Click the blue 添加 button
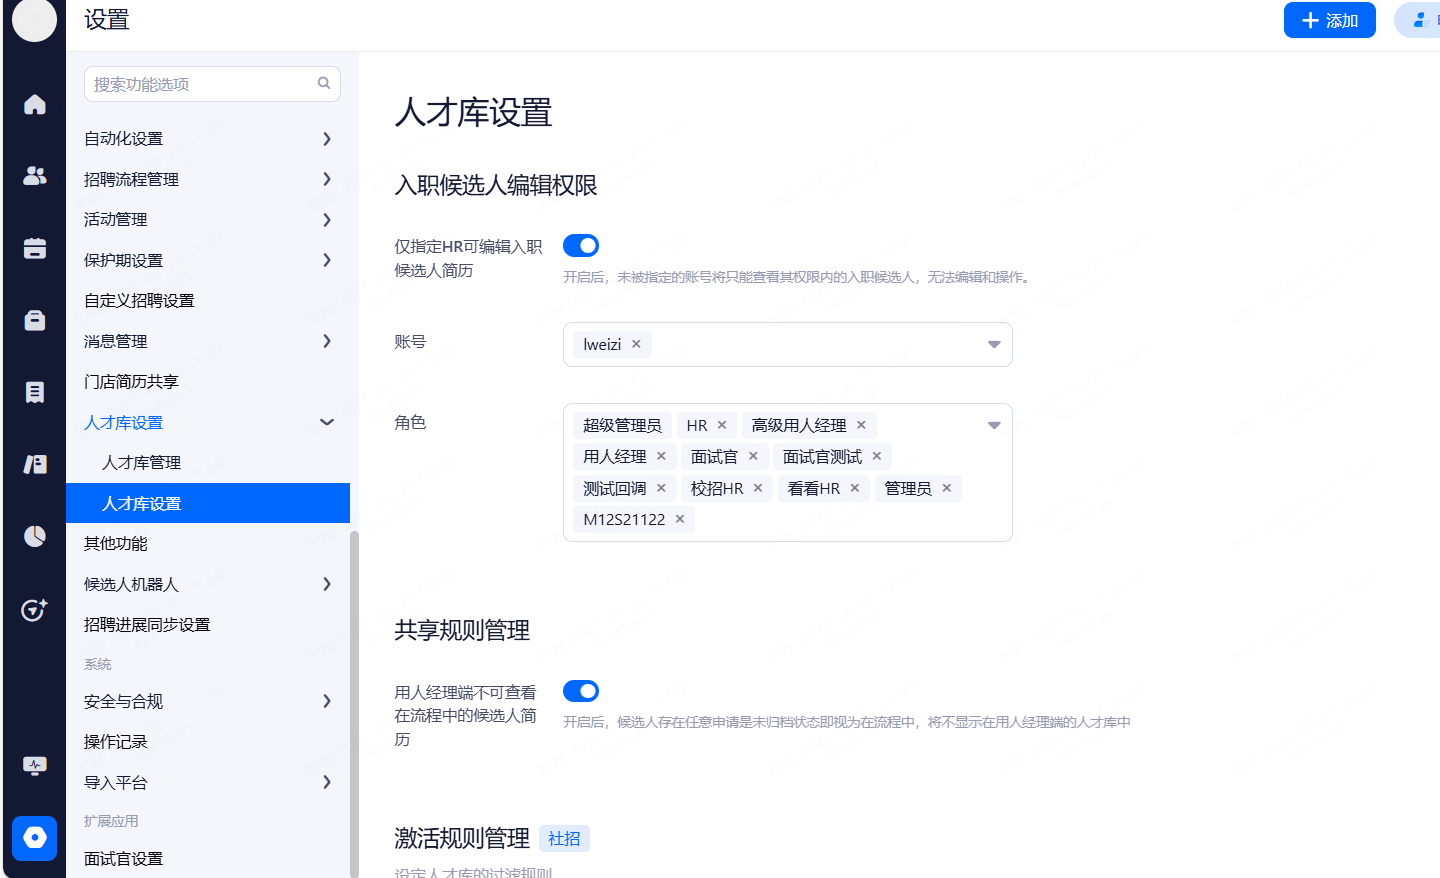 click(x=1329, y=20)
